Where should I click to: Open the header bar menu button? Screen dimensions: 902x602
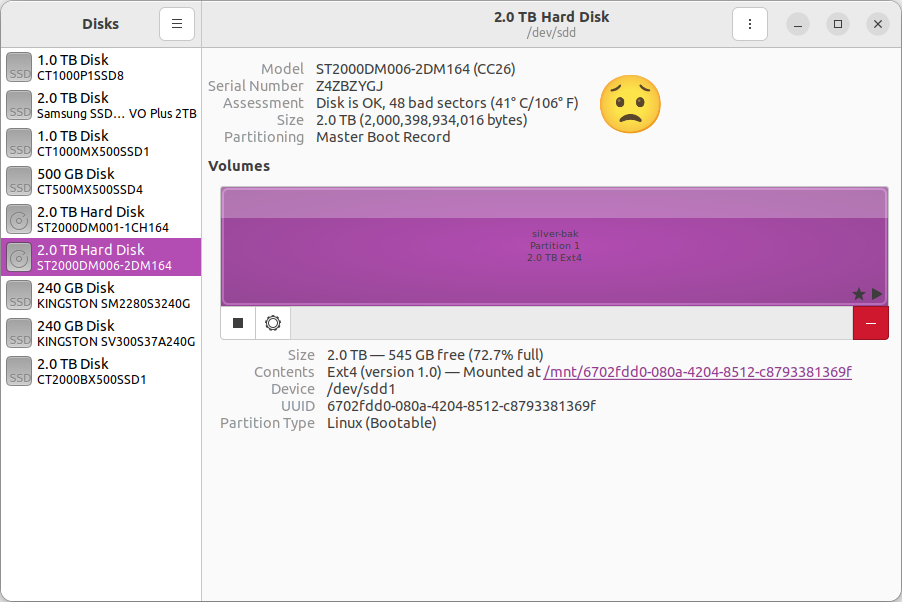(x=177, y=23)
